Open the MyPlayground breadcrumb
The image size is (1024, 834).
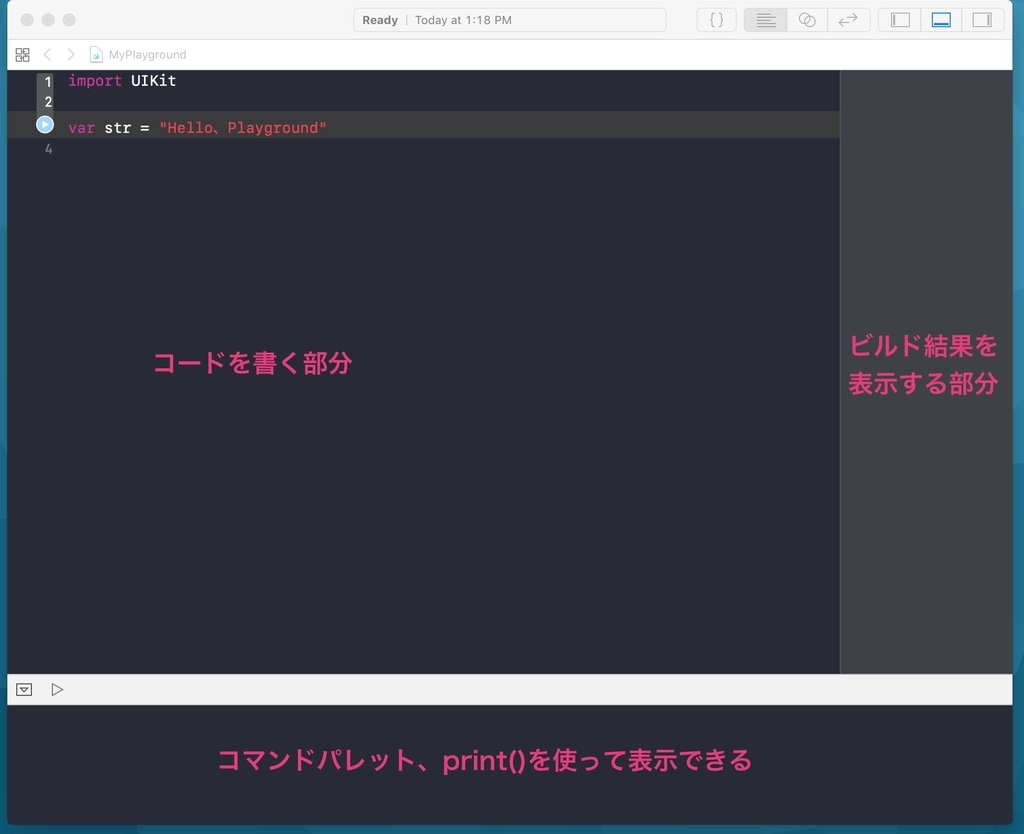pyautogui.click(x=148, y=55)
